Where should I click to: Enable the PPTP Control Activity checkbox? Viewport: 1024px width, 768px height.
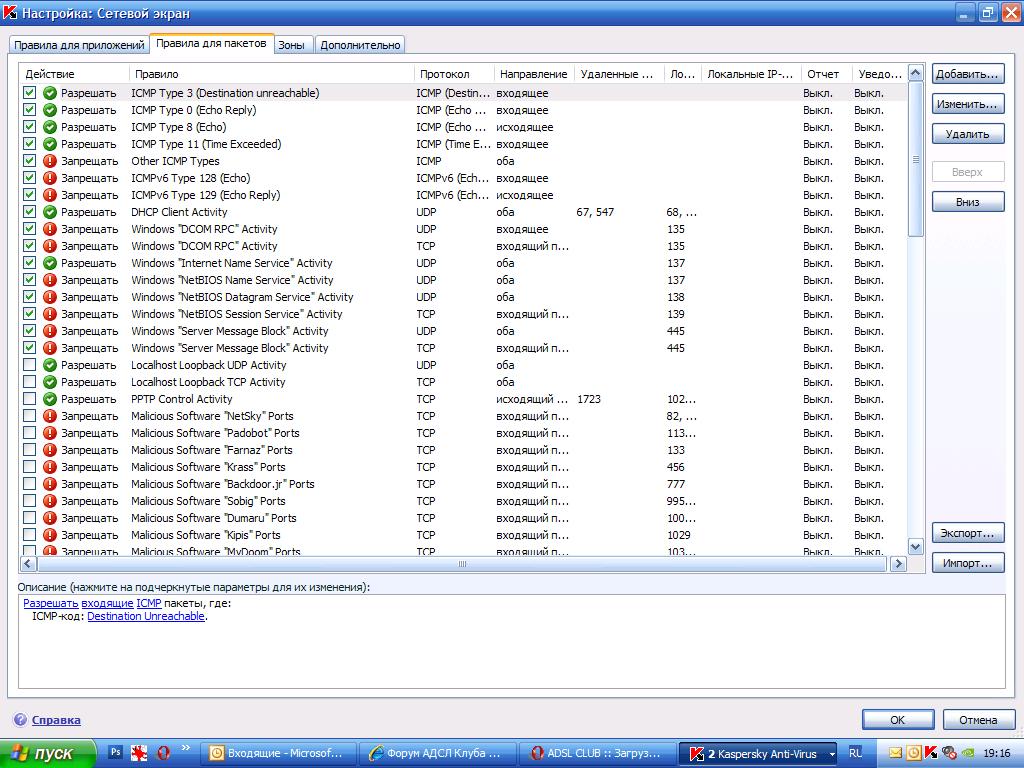click(29, 398)
